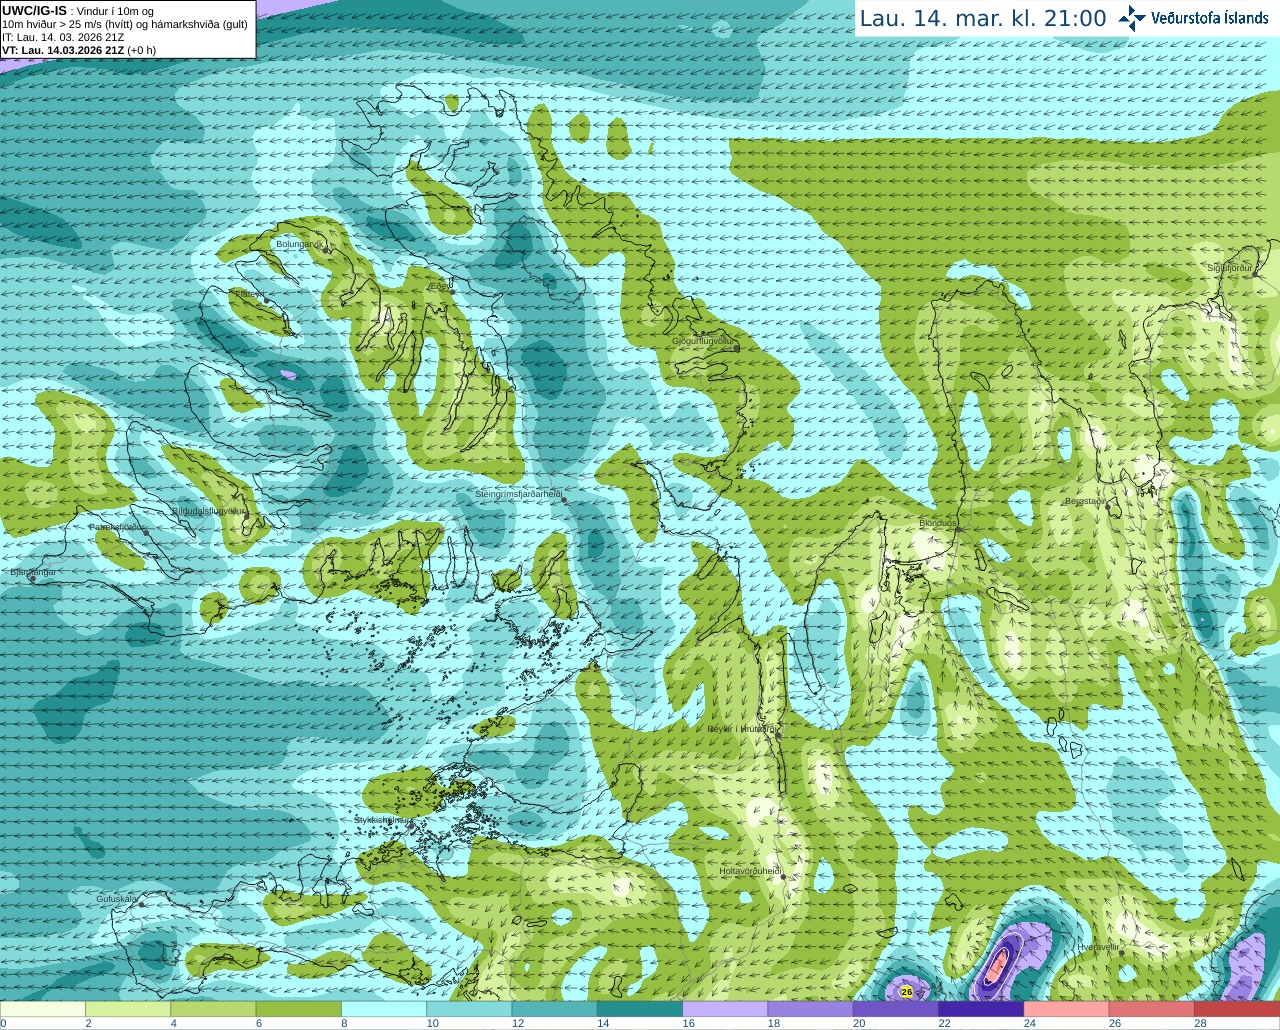Click the Gjögurflugvöllur station label

(x=705, y=341)
